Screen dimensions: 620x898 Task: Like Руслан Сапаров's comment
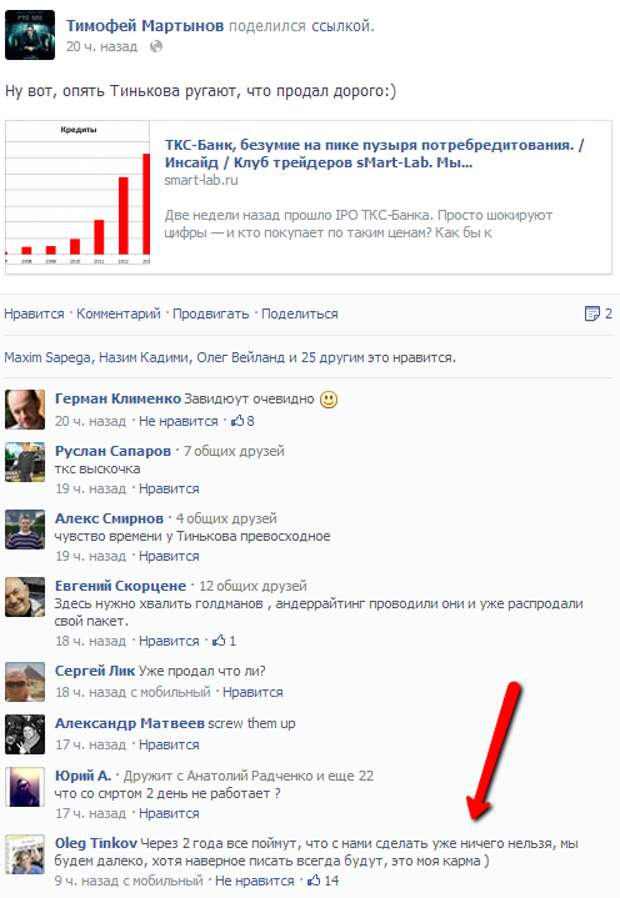169,489
